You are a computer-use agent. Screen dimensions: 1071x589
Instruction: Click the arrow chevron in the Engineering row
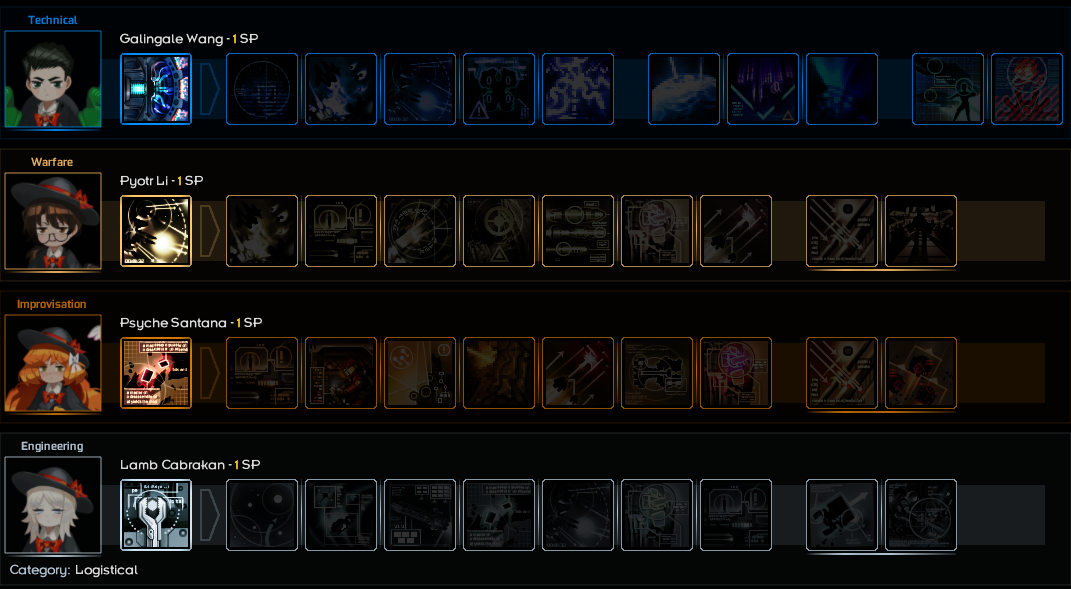coord(210,515)
